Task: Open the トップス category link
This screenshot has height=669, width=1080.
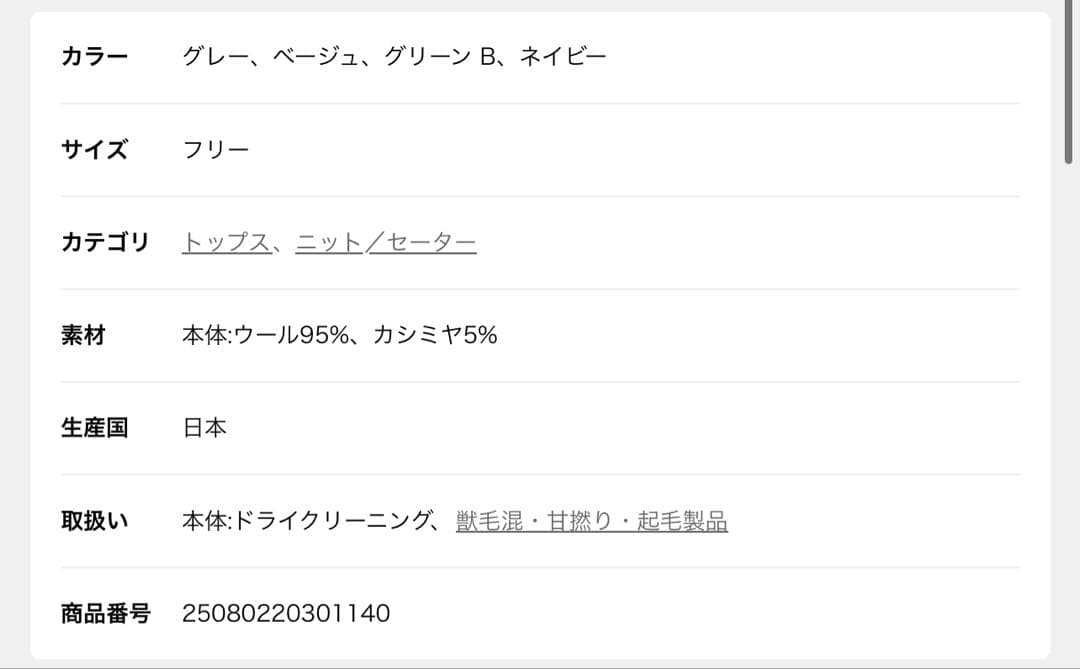Action: [x=225, y=242]
